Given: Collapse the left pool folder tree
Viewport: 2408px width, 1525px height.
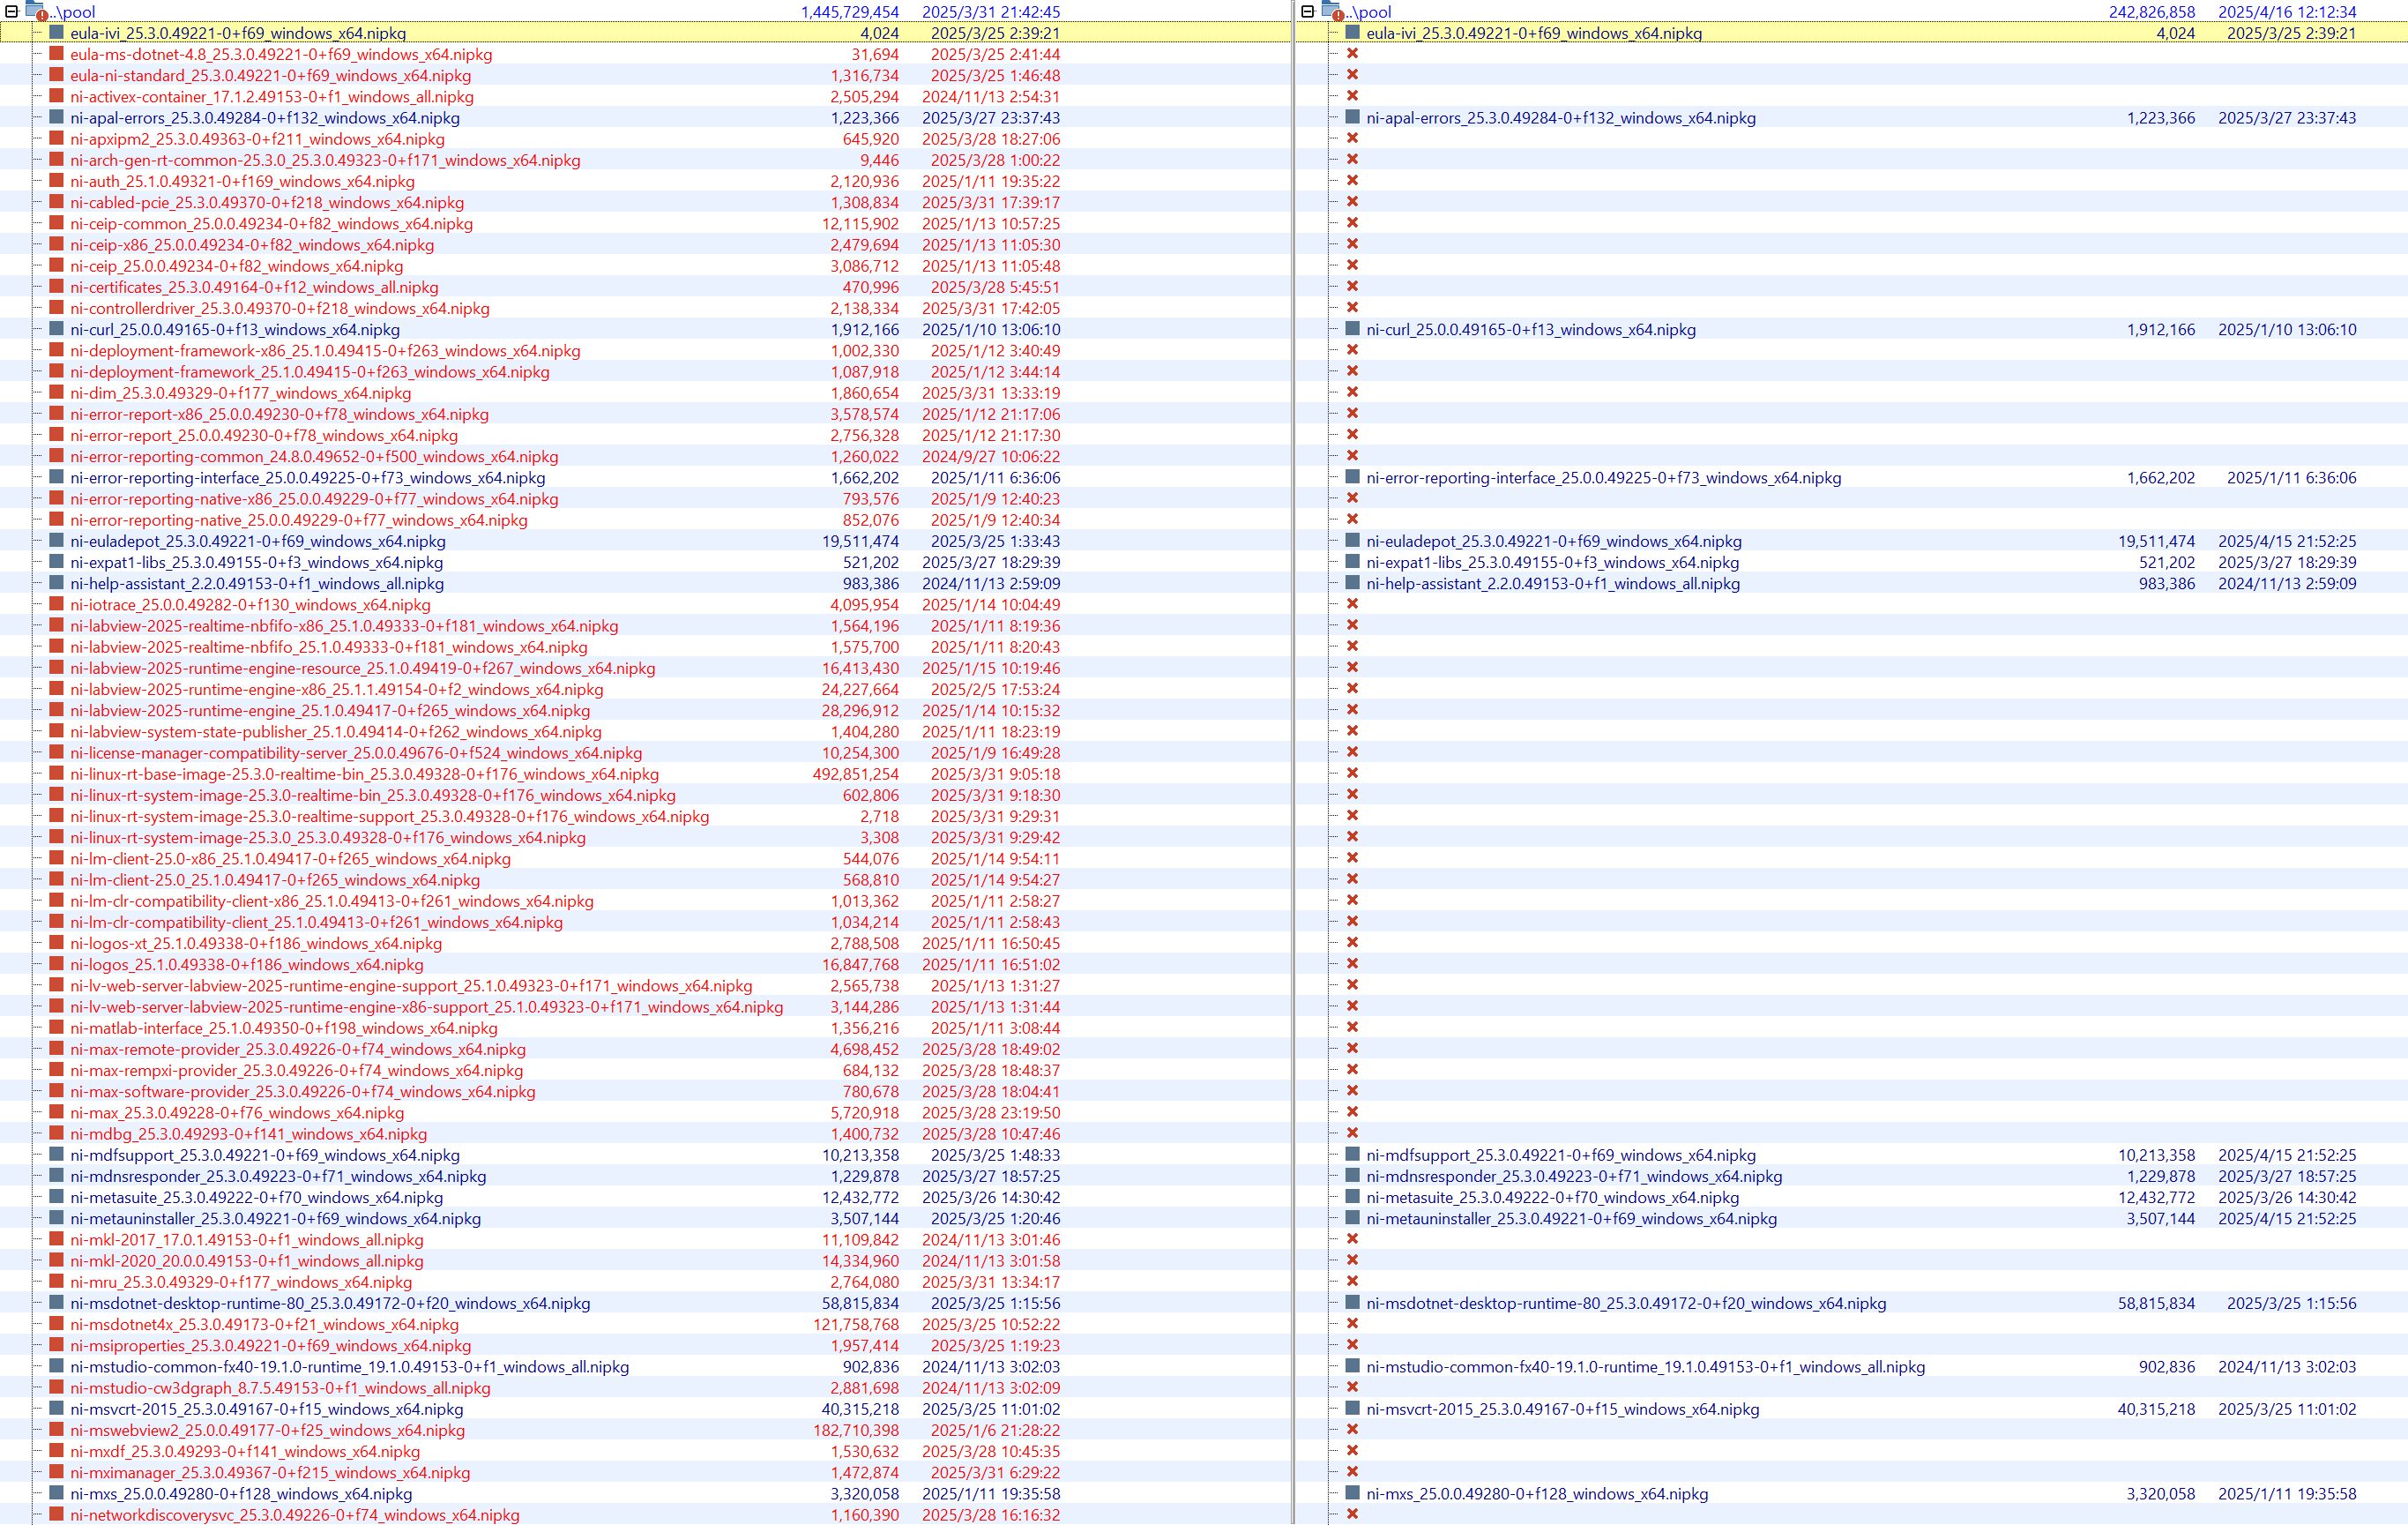Looking at the screenshot, I should [11, 12].
